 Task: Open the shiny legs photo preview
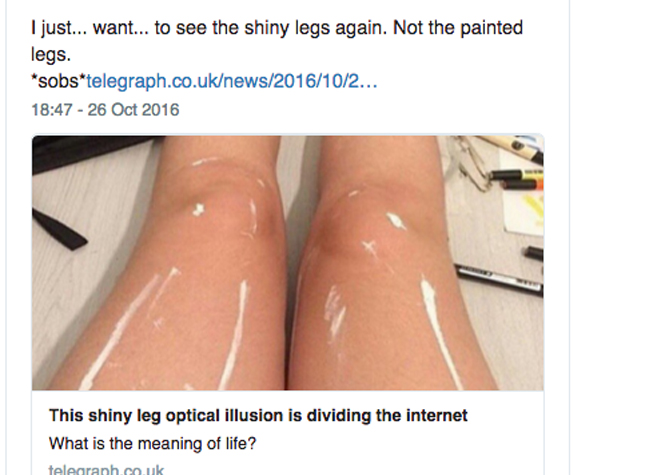(288, 262)
